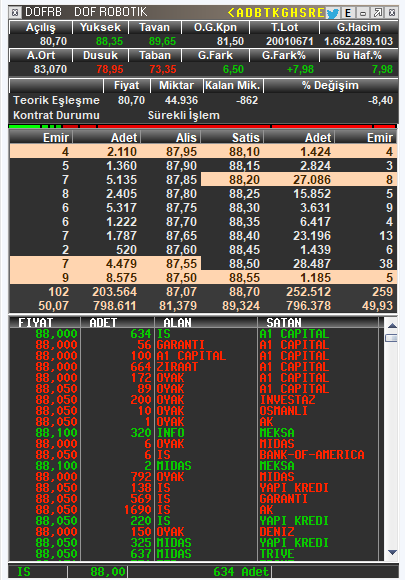The width and height of the screenshot is (405, 580).
Task: Click '634 Adet' in the status bar
Action: click(x=241, y=571)
